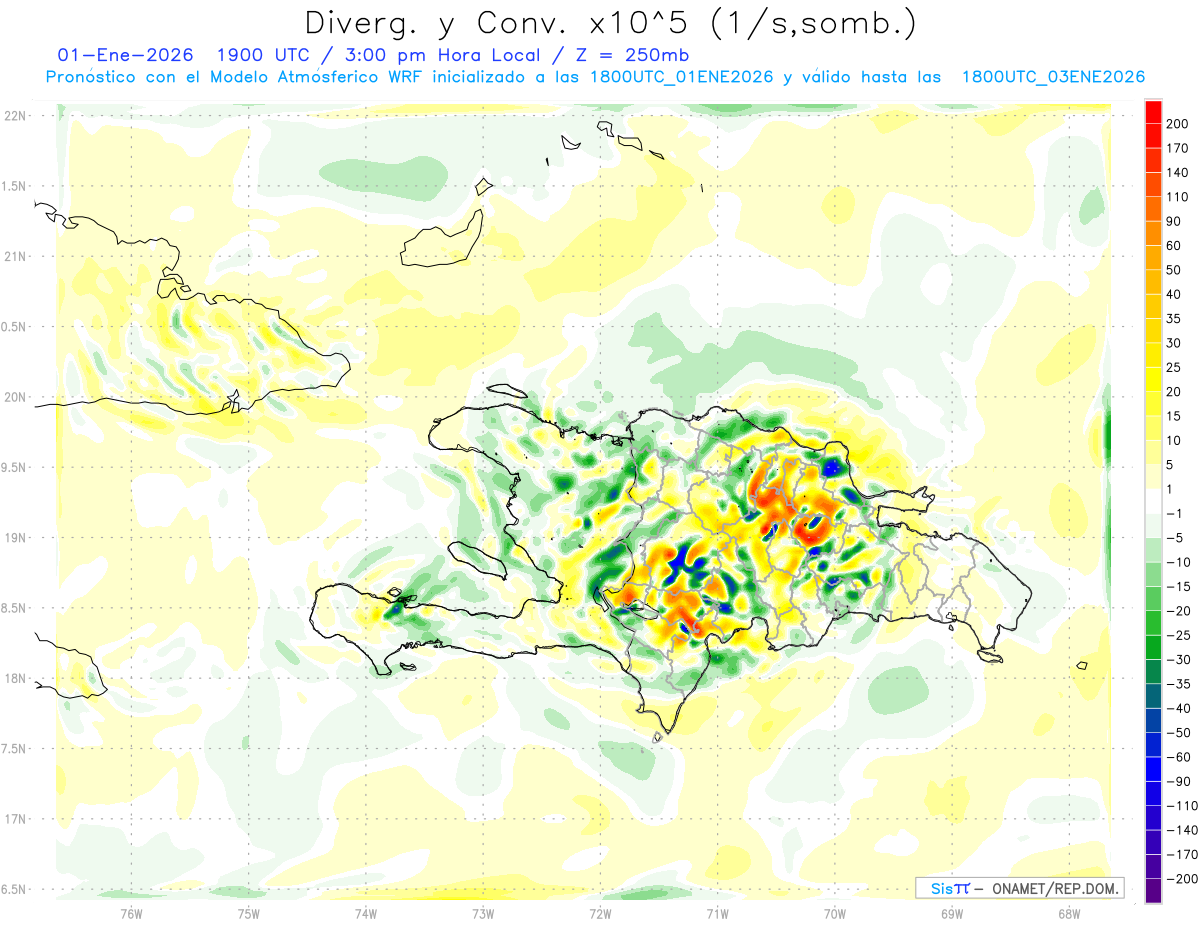Click the colorbar value '-30'
Viewport: 1200px width, 927px height.
click(1179, 659)
